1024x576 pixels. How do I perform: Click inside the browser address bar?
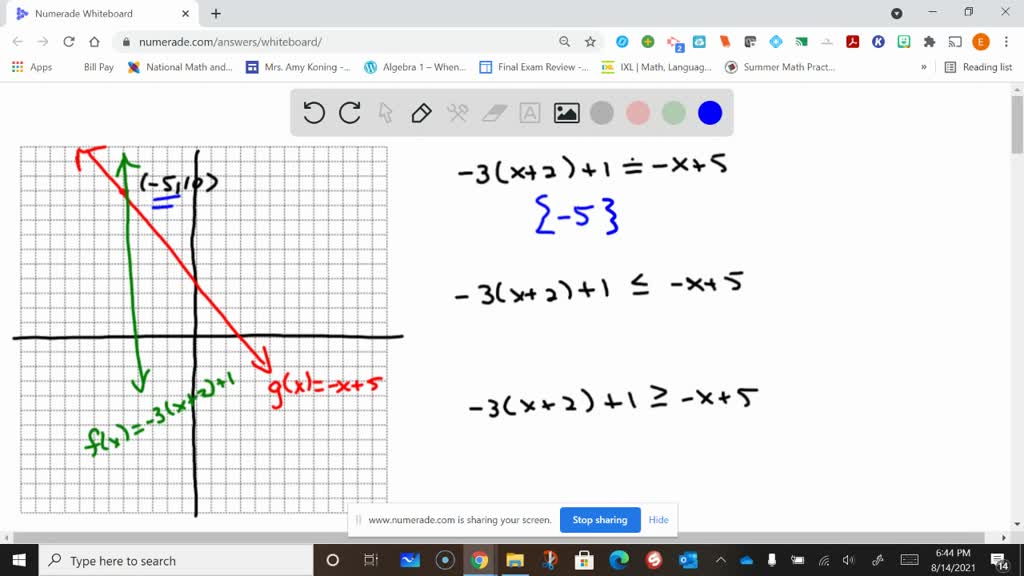coord(300,43)
